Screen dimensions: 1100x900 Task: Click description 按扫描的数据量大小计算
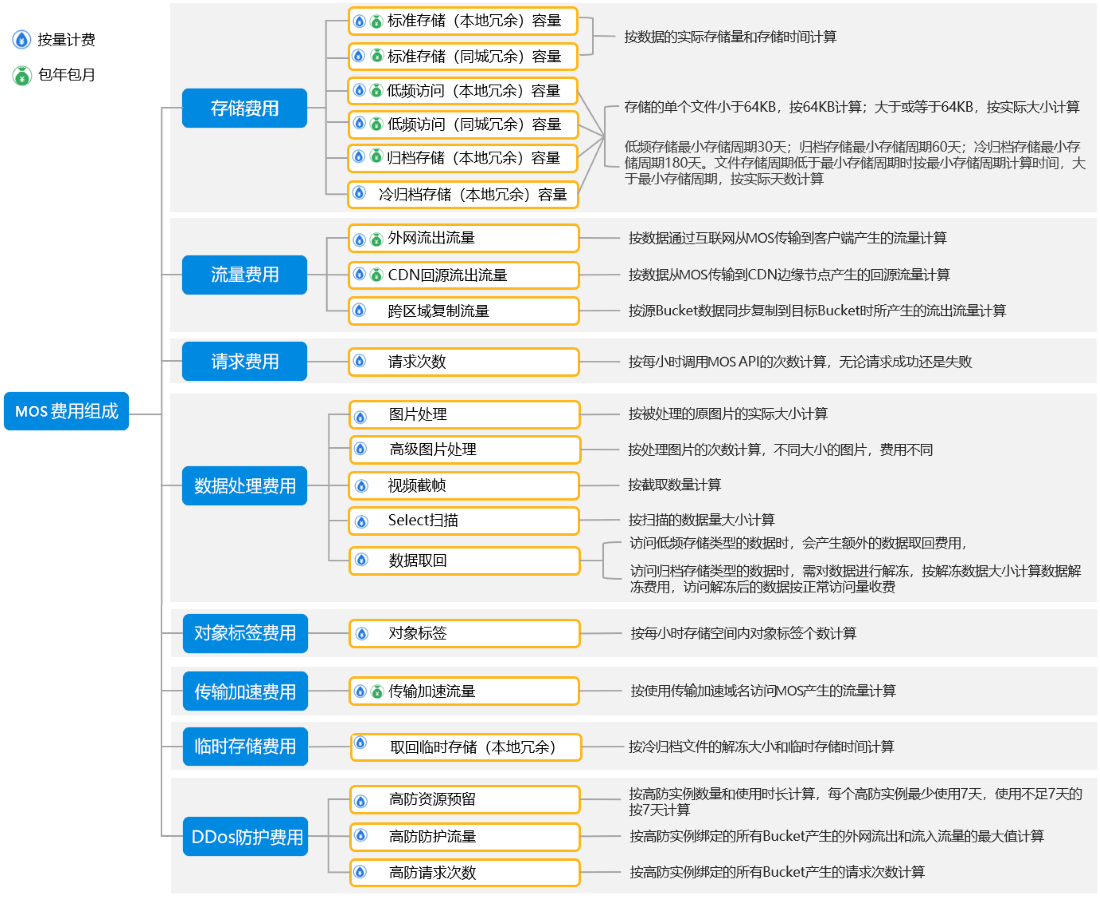(702, 520)
